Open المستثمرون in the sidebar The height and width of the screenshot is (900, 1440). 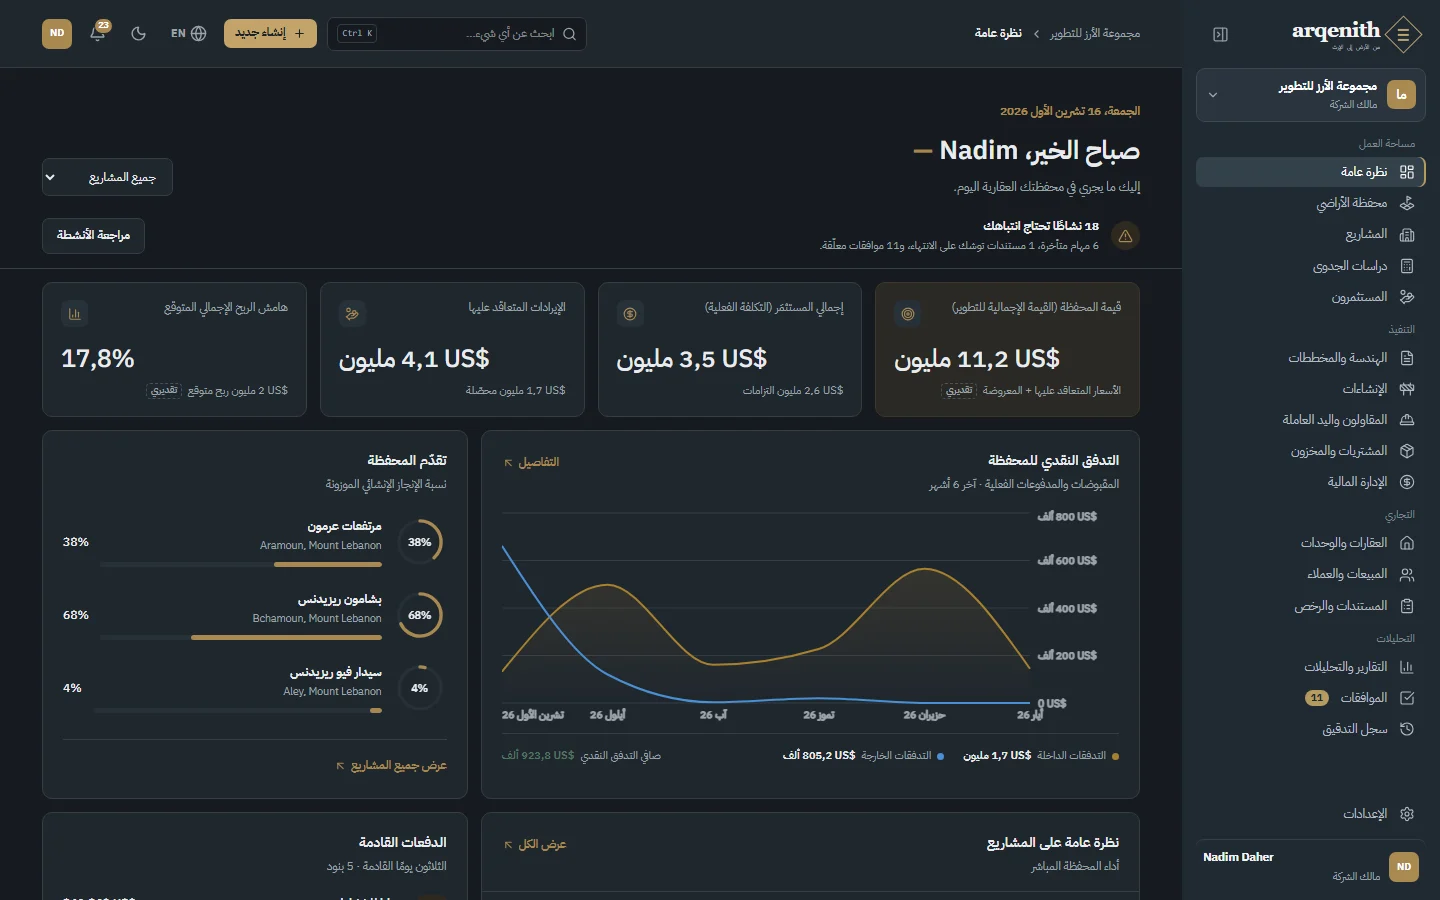[1310, 297]
